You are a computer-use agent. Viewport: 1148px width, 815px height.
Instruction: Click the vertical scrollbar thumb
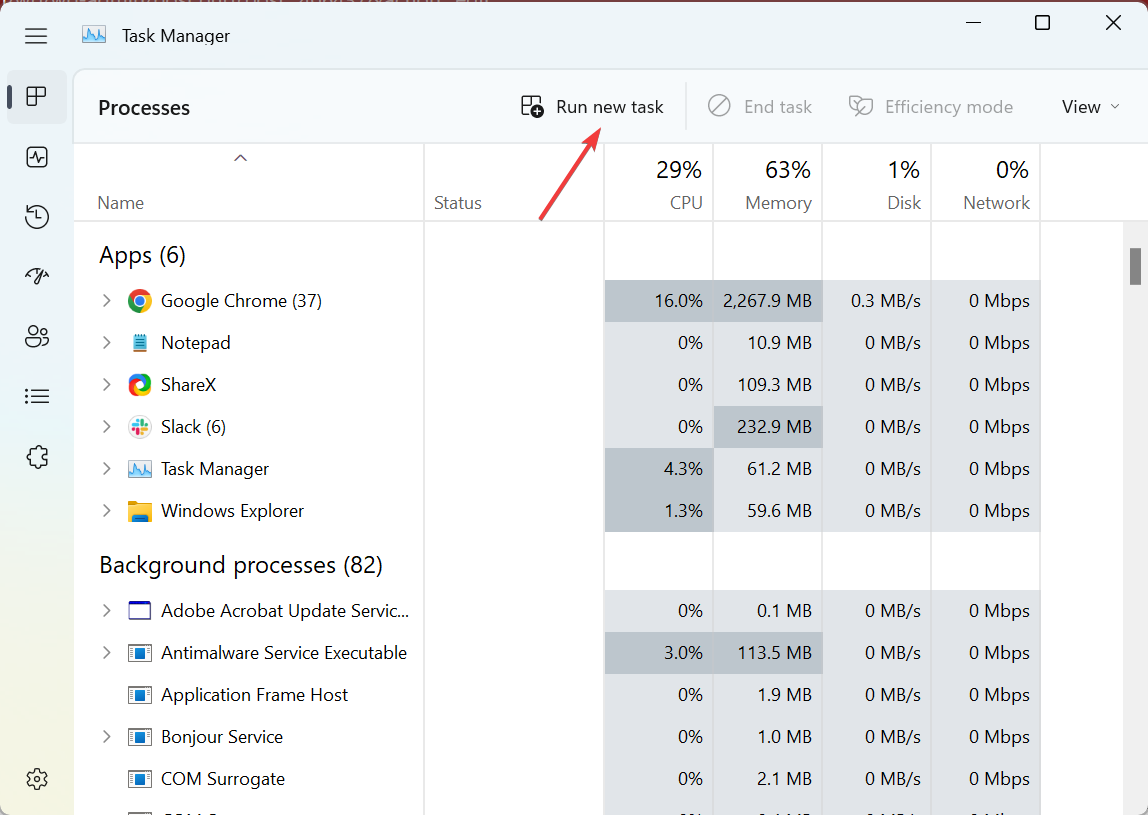pos(1135,267)
